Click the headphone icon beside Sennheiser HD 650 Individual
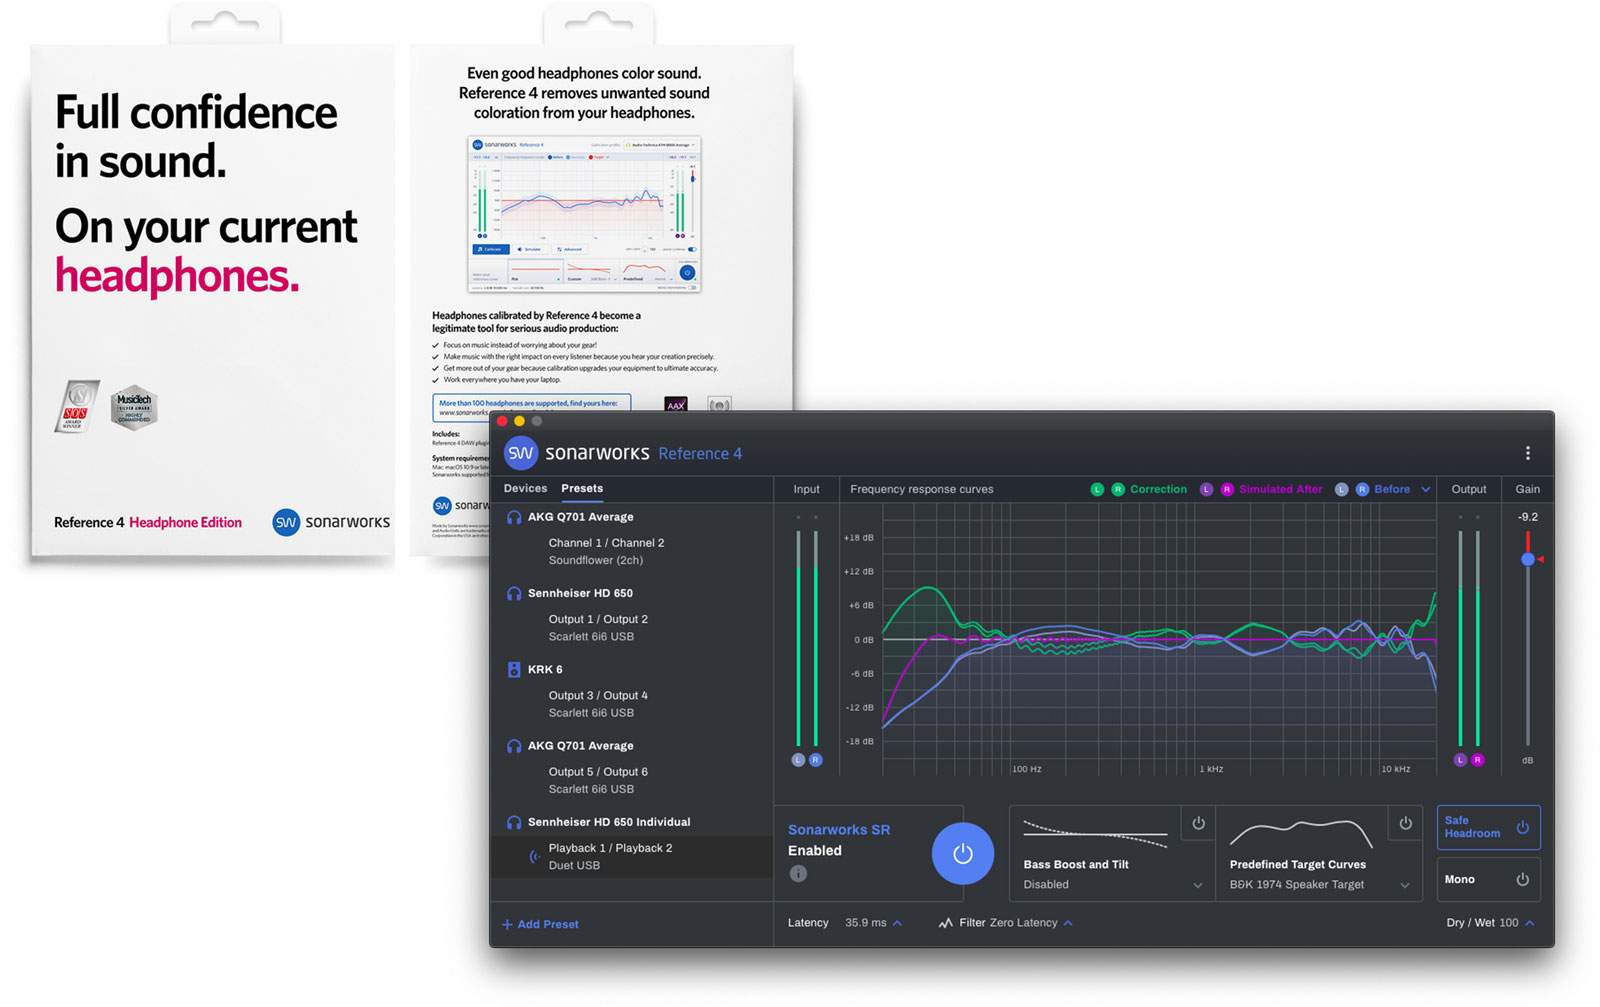 (514, 822)
